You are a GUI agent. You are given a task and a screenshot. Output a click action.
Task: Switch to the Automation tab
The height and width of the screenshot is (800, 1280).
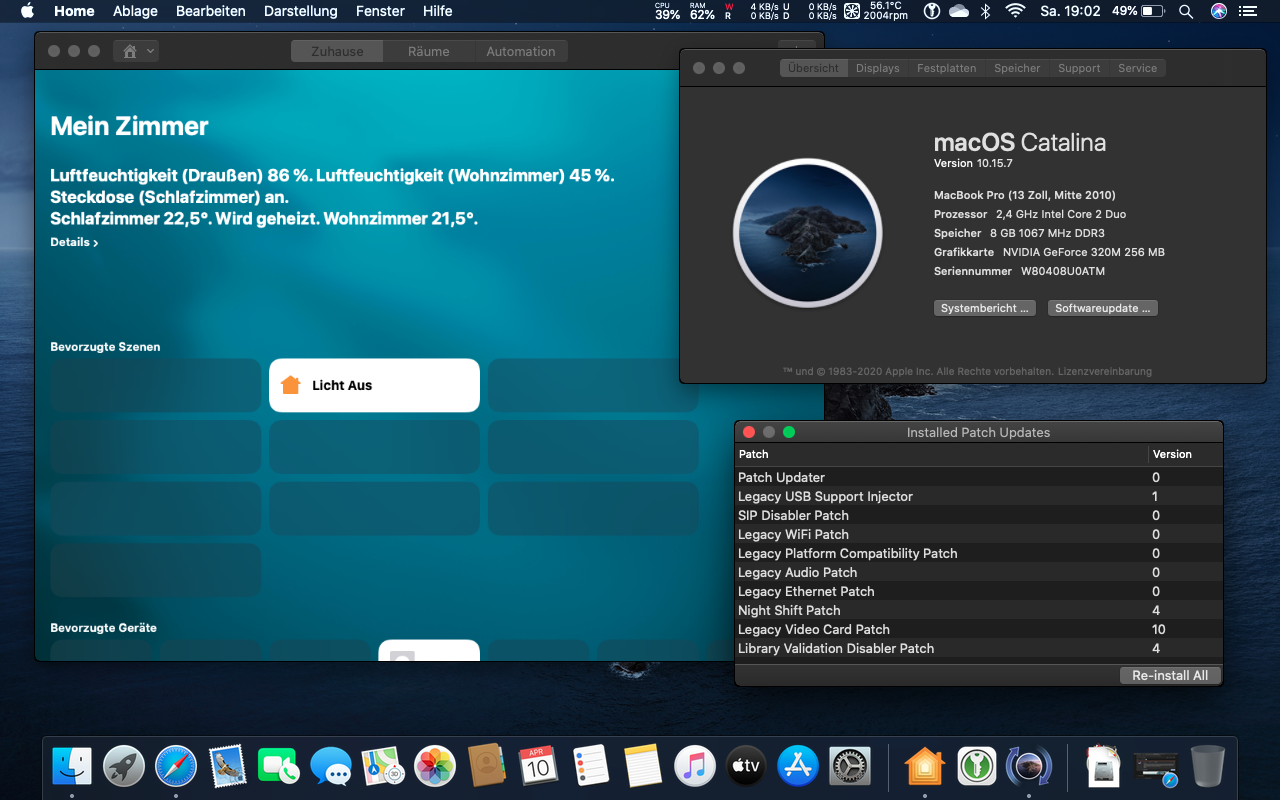click(x=521, y=51)
